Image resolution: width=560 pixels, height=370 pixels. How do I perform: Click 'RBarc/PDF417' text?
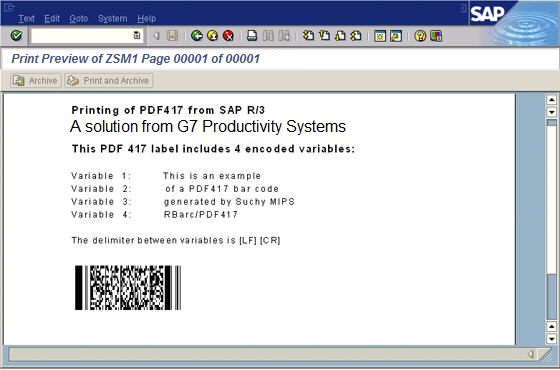coord(201,215)
